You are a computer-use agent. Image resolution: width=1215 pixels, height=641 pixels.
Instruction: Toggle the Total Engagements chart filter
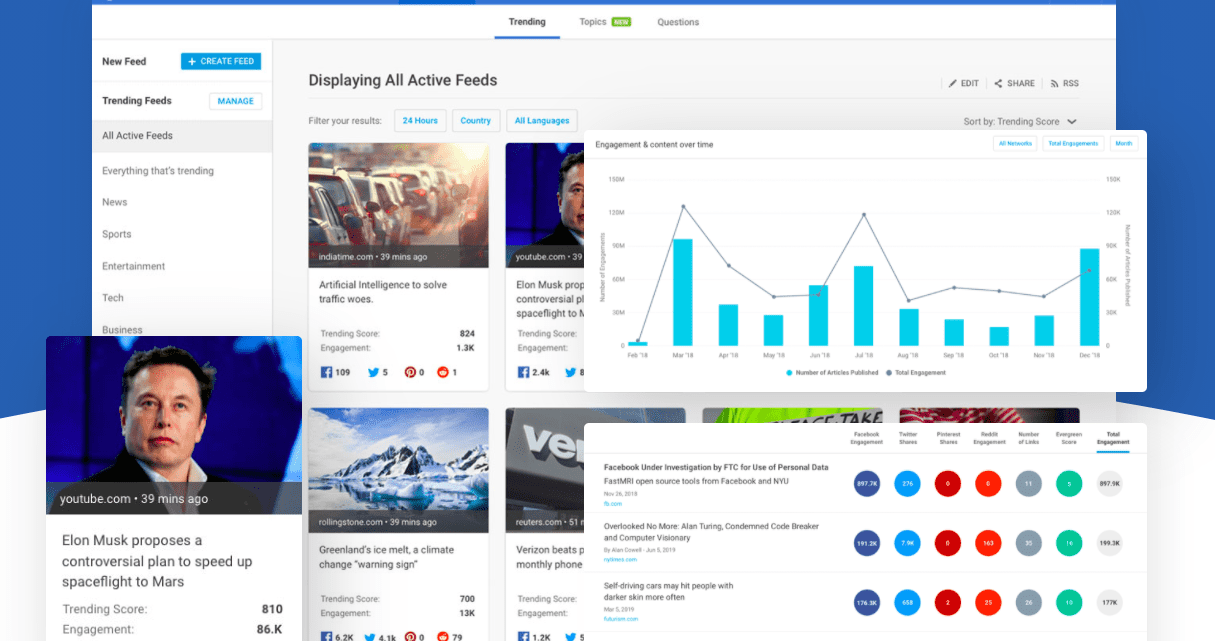tap(1073, 143)
